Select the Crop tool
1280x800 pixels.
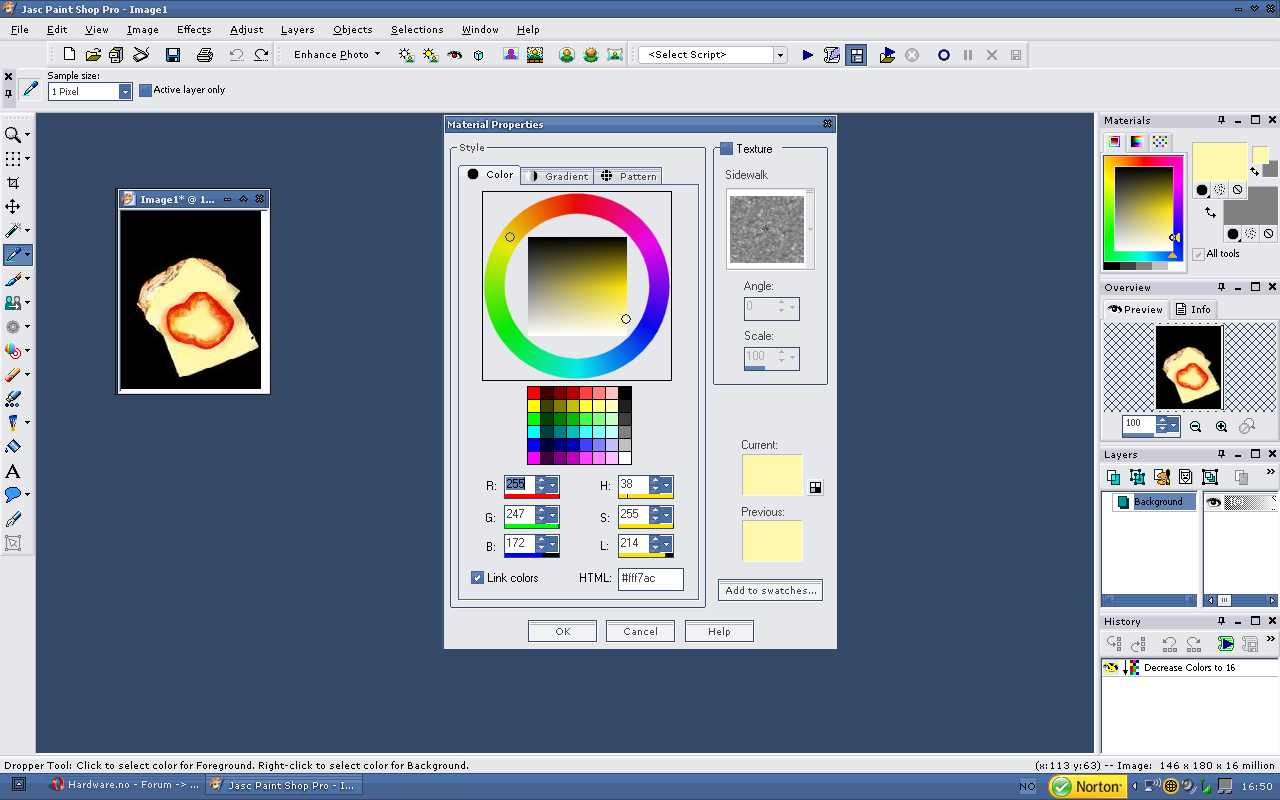(x=13, y=183)
